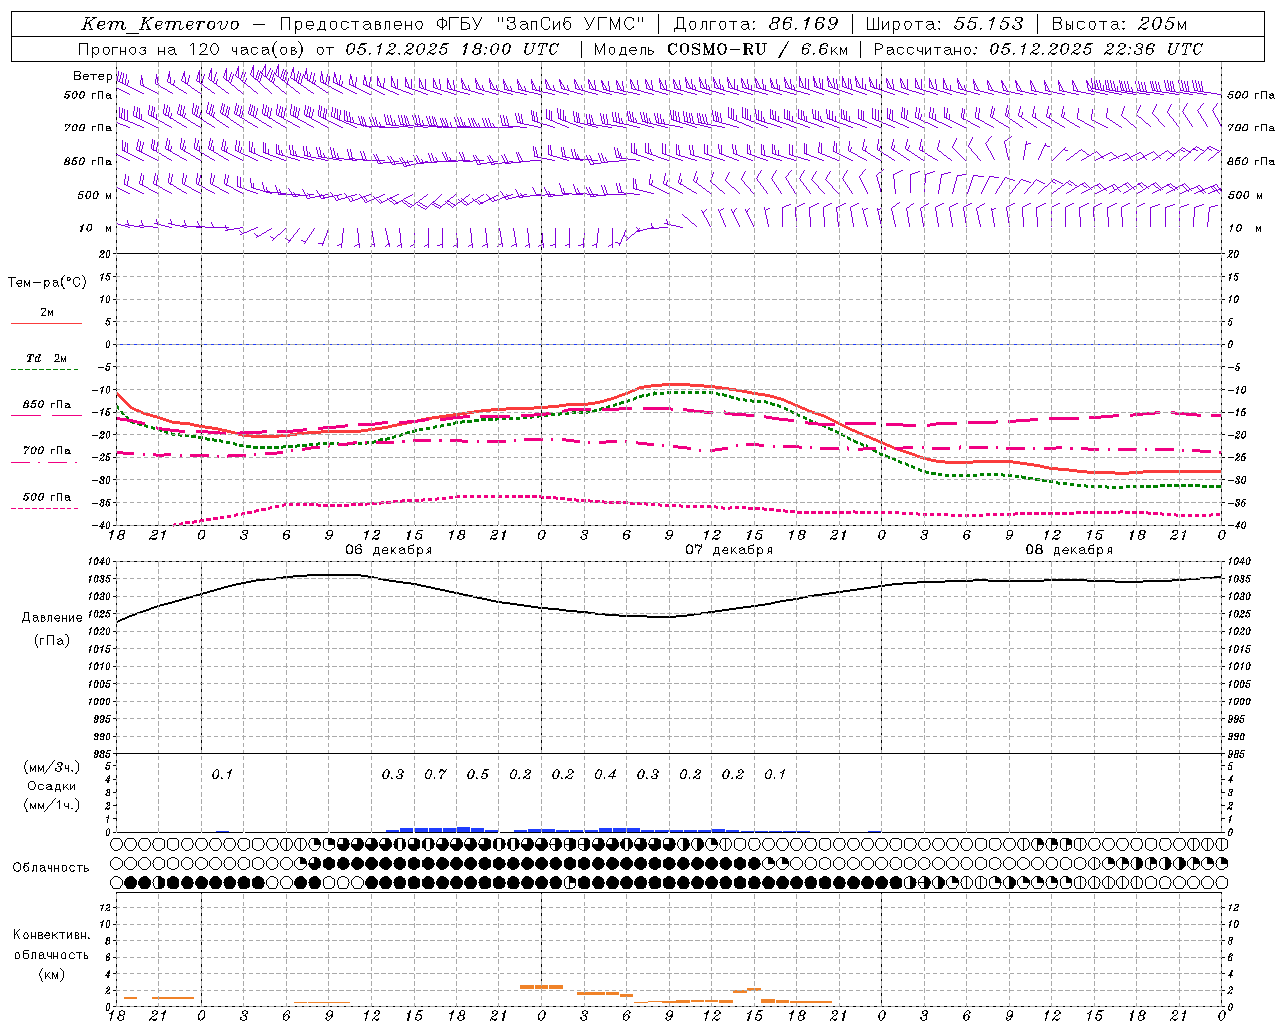Screen dimensions: 1280x1024
Task: Click the 07 декабря date label
Action: 729,550
